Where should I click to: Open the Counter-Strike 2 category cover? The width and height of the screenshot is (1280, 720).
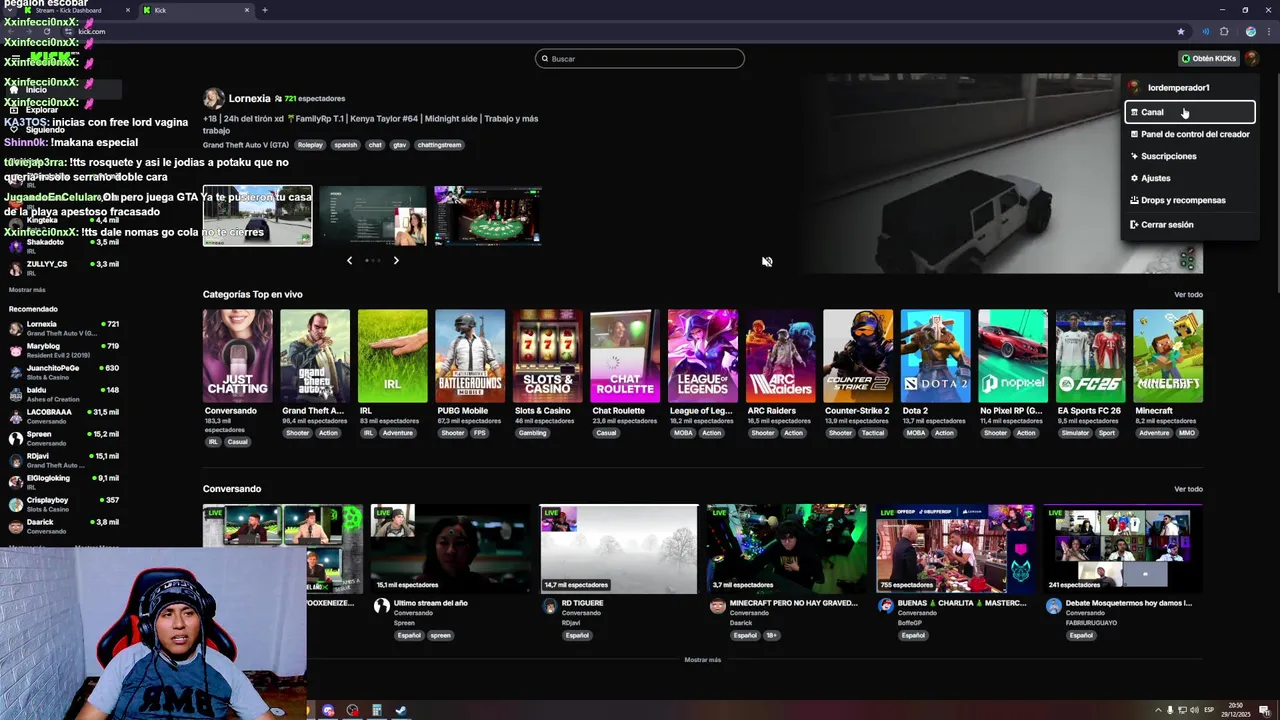click(858, 356)
